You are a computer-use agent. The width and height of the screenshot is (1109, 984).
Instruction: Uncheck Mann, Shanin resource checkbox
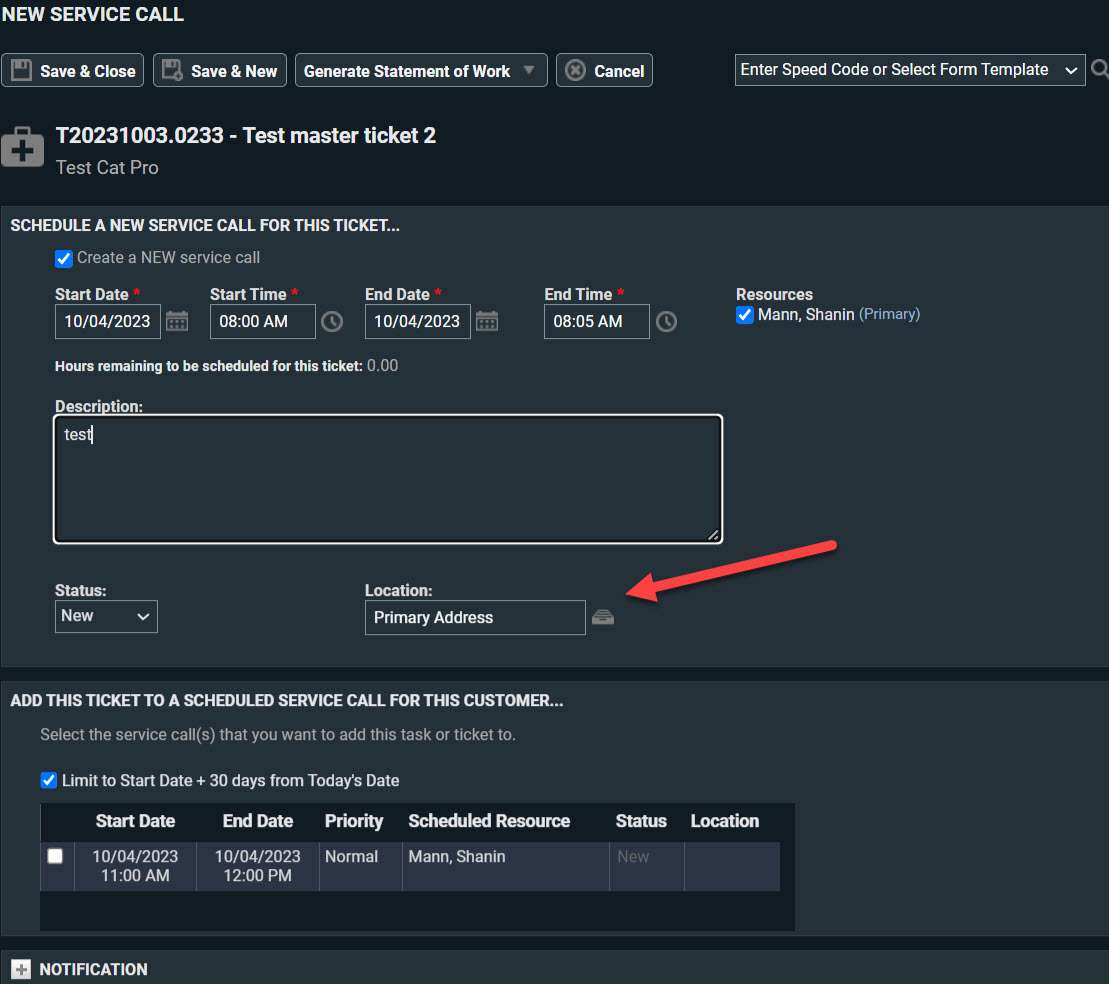click(745, 315)
